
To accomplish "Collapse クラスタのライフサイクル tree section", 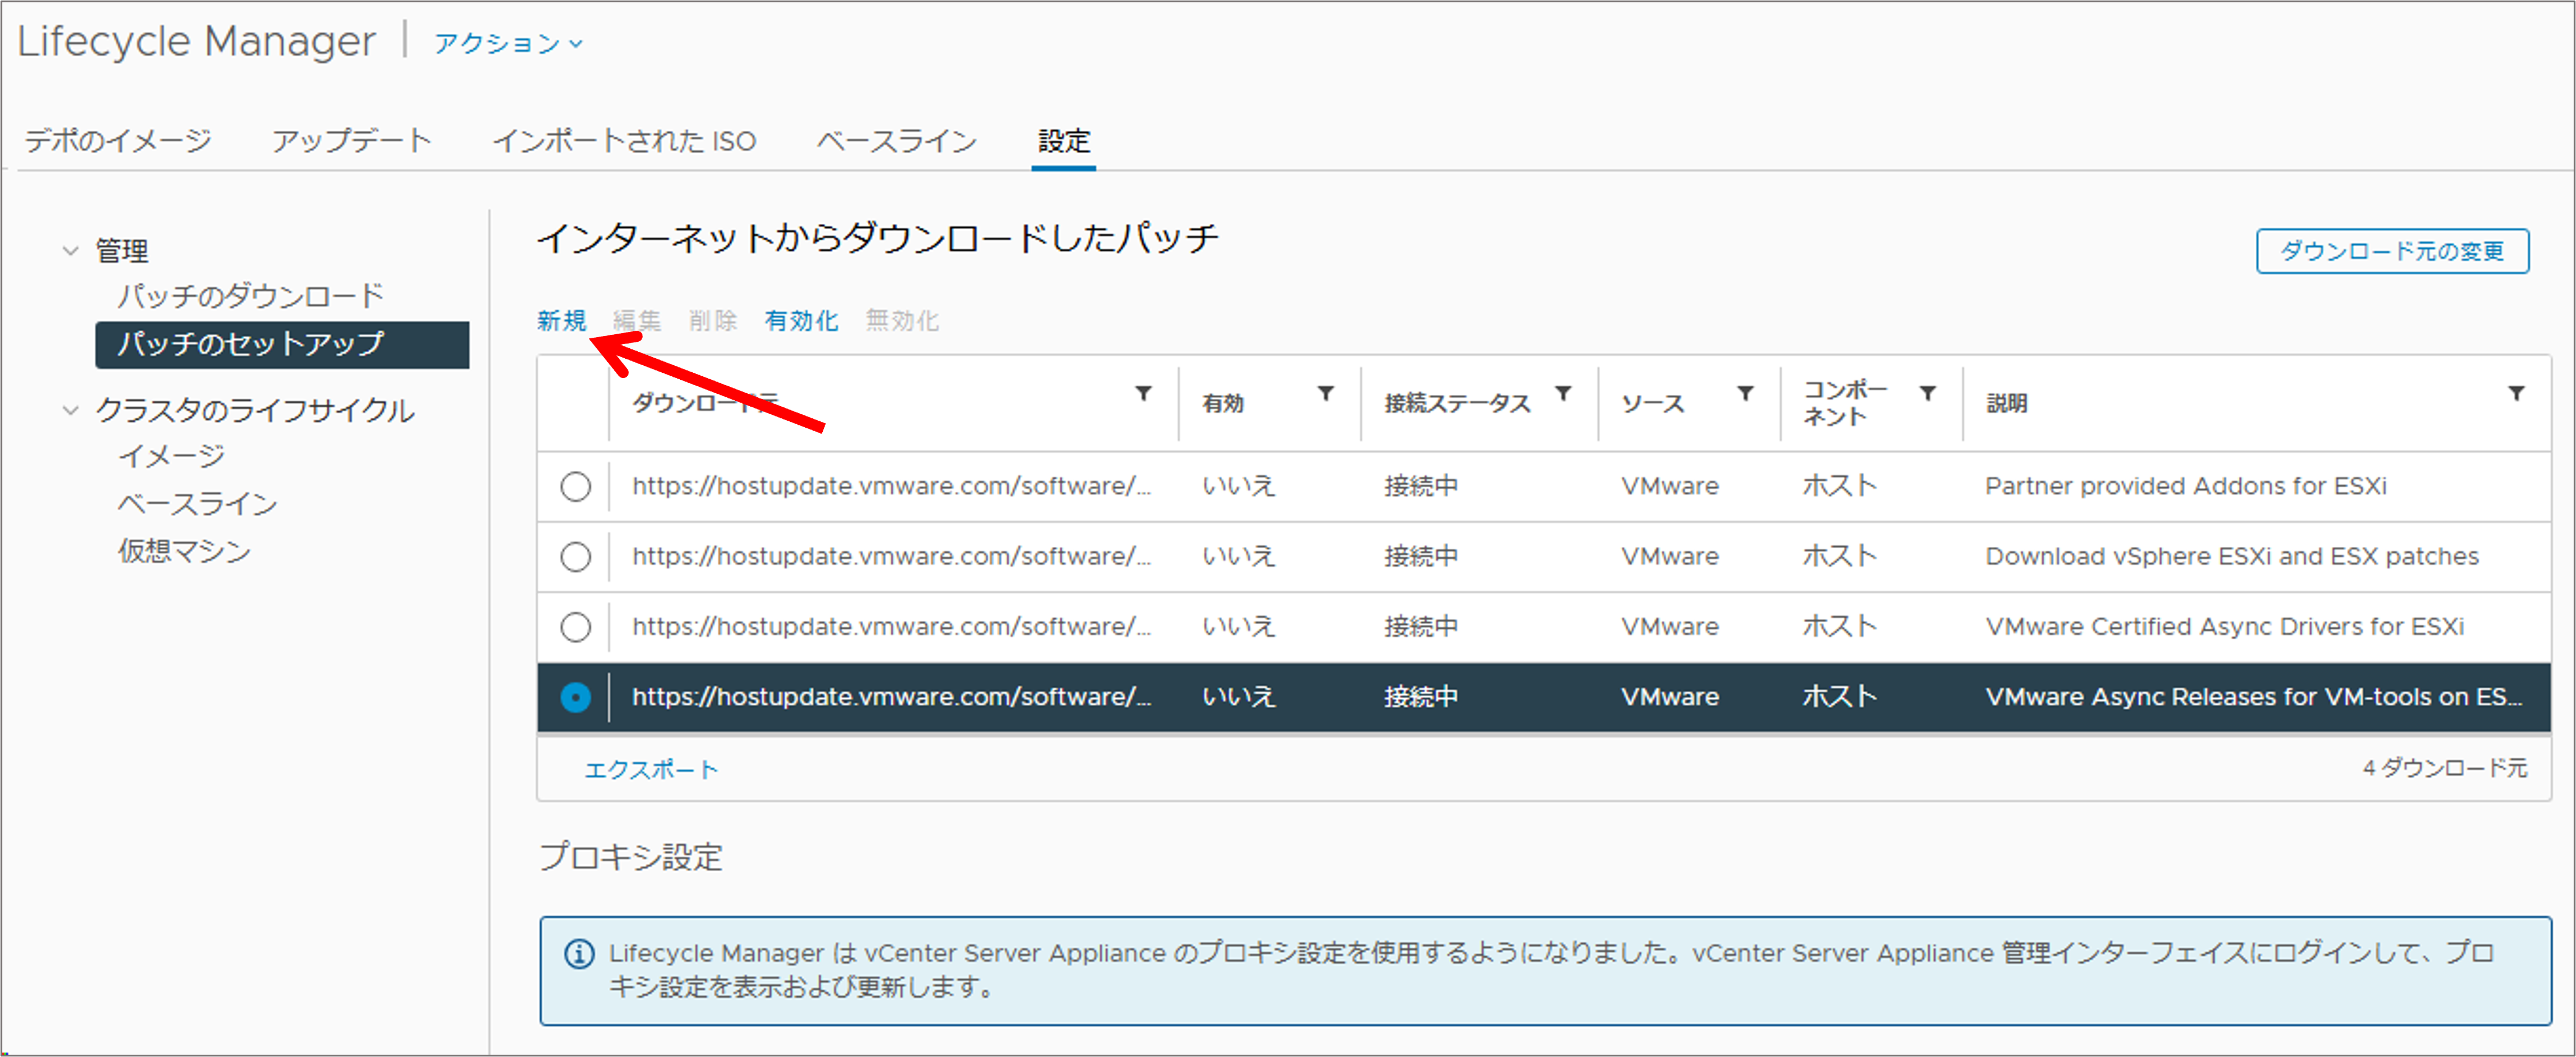I will [70, 410].
